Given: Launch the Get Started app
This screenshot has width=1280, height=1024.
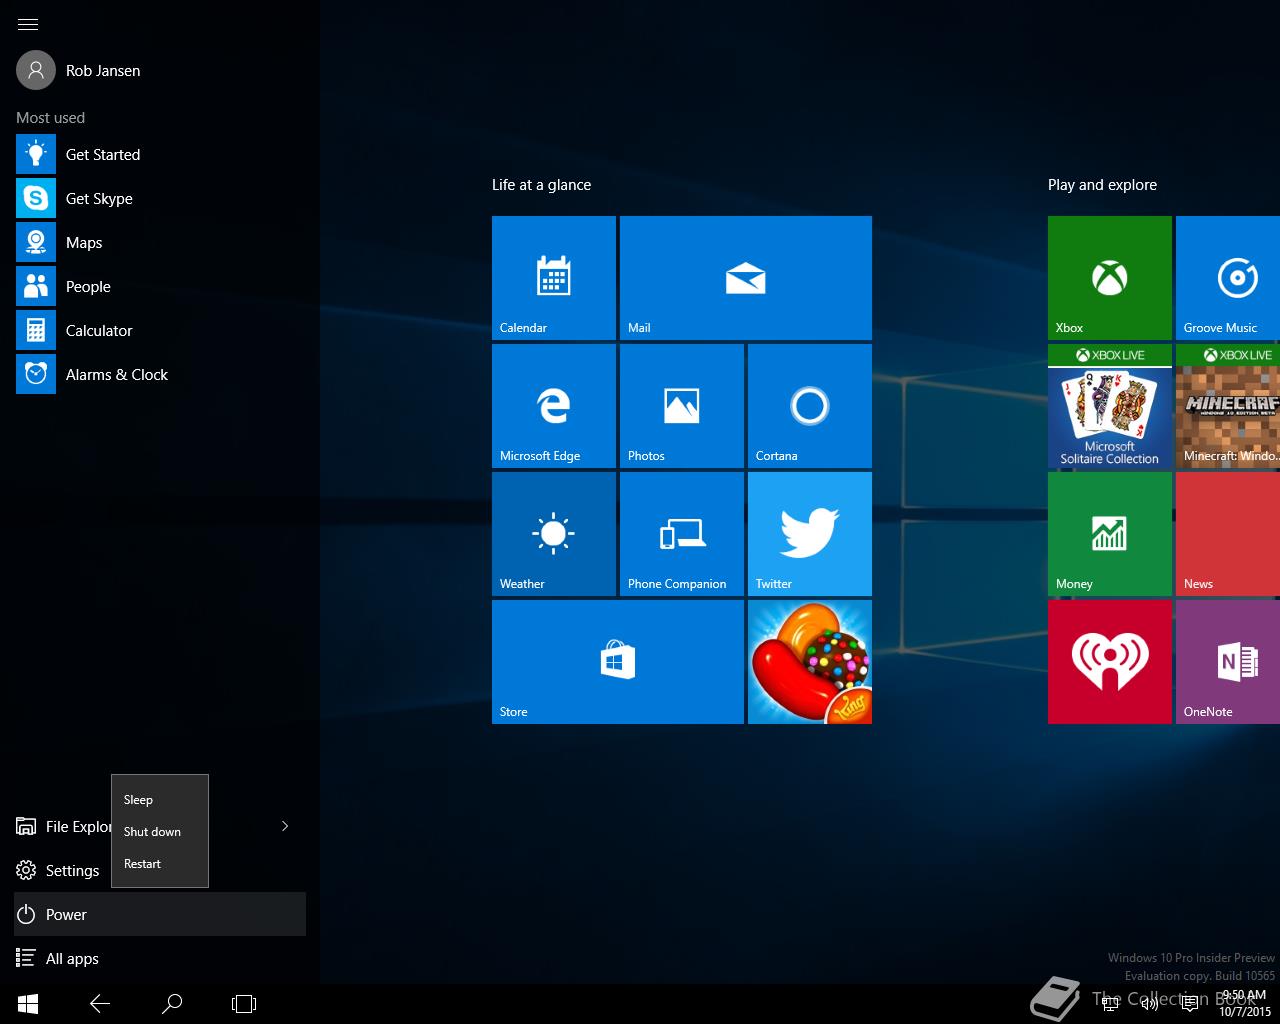Looking at the screenshot, I should [160, 154].
